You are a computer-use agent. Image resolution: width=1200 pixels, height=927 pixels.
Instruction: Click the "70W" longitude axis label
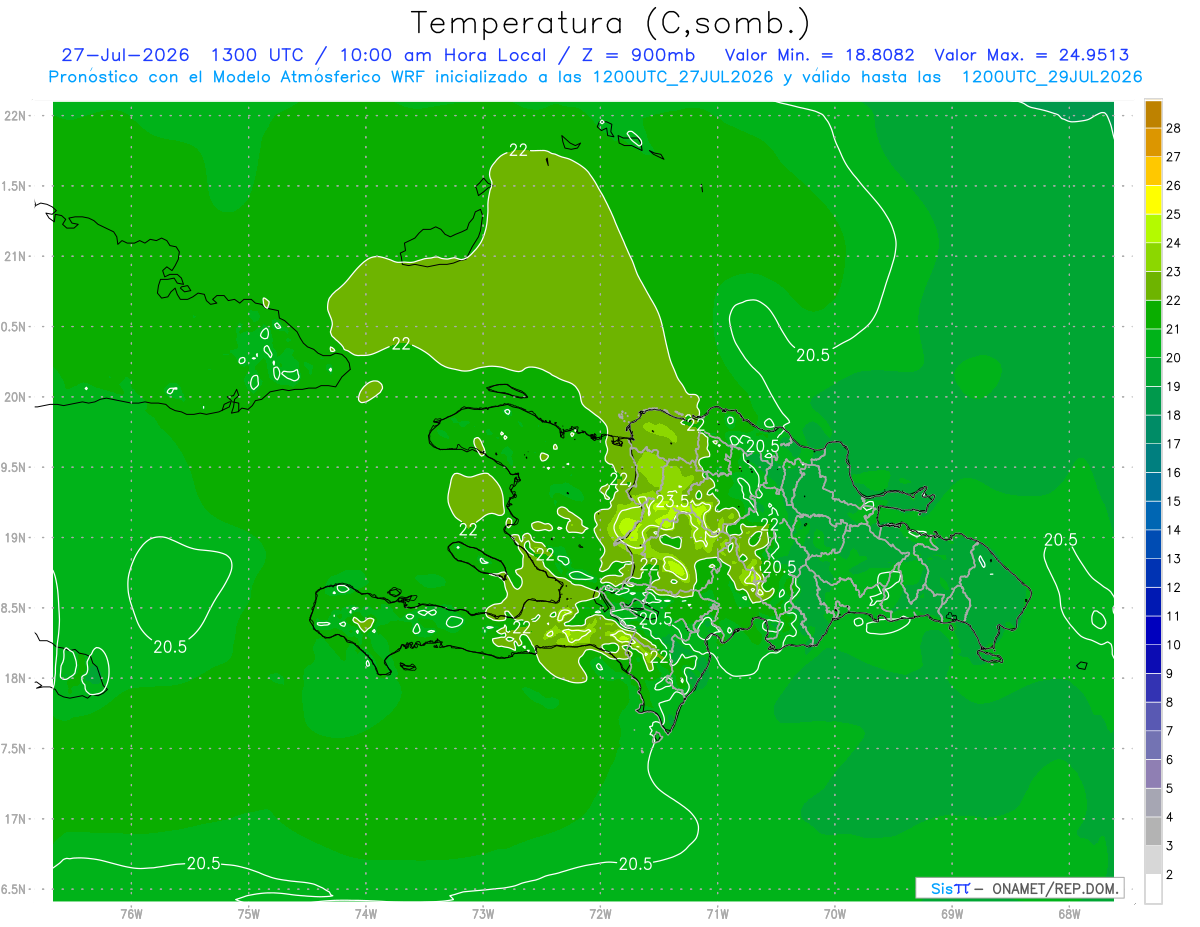[x=835, y=912]
